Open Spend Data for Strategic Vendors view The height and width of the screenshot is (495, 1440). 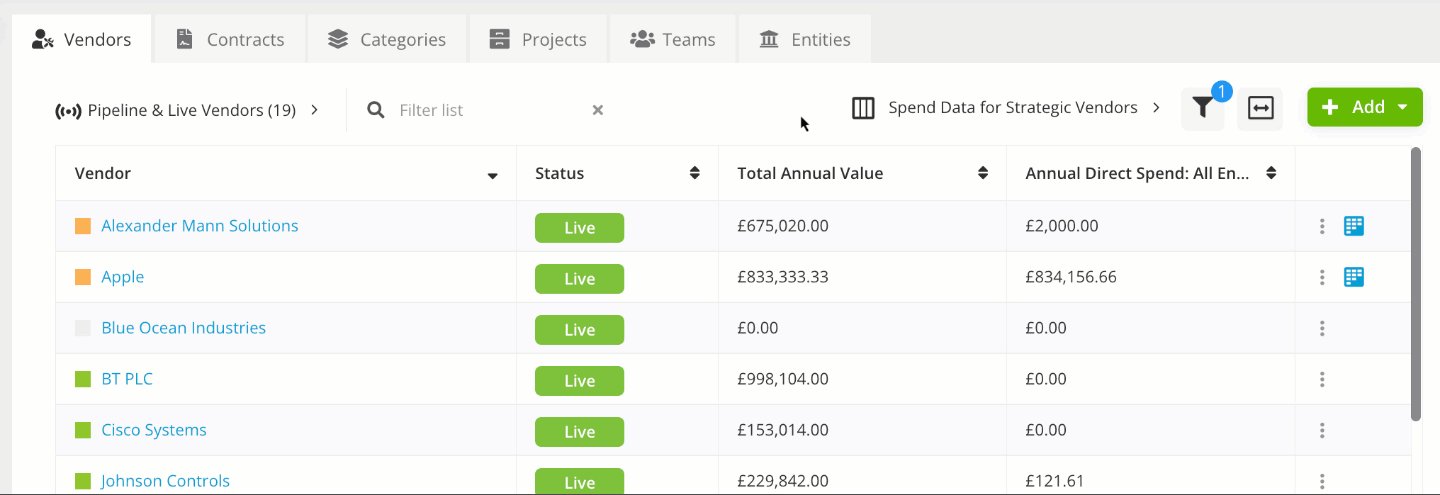(x=1013, y=108)
